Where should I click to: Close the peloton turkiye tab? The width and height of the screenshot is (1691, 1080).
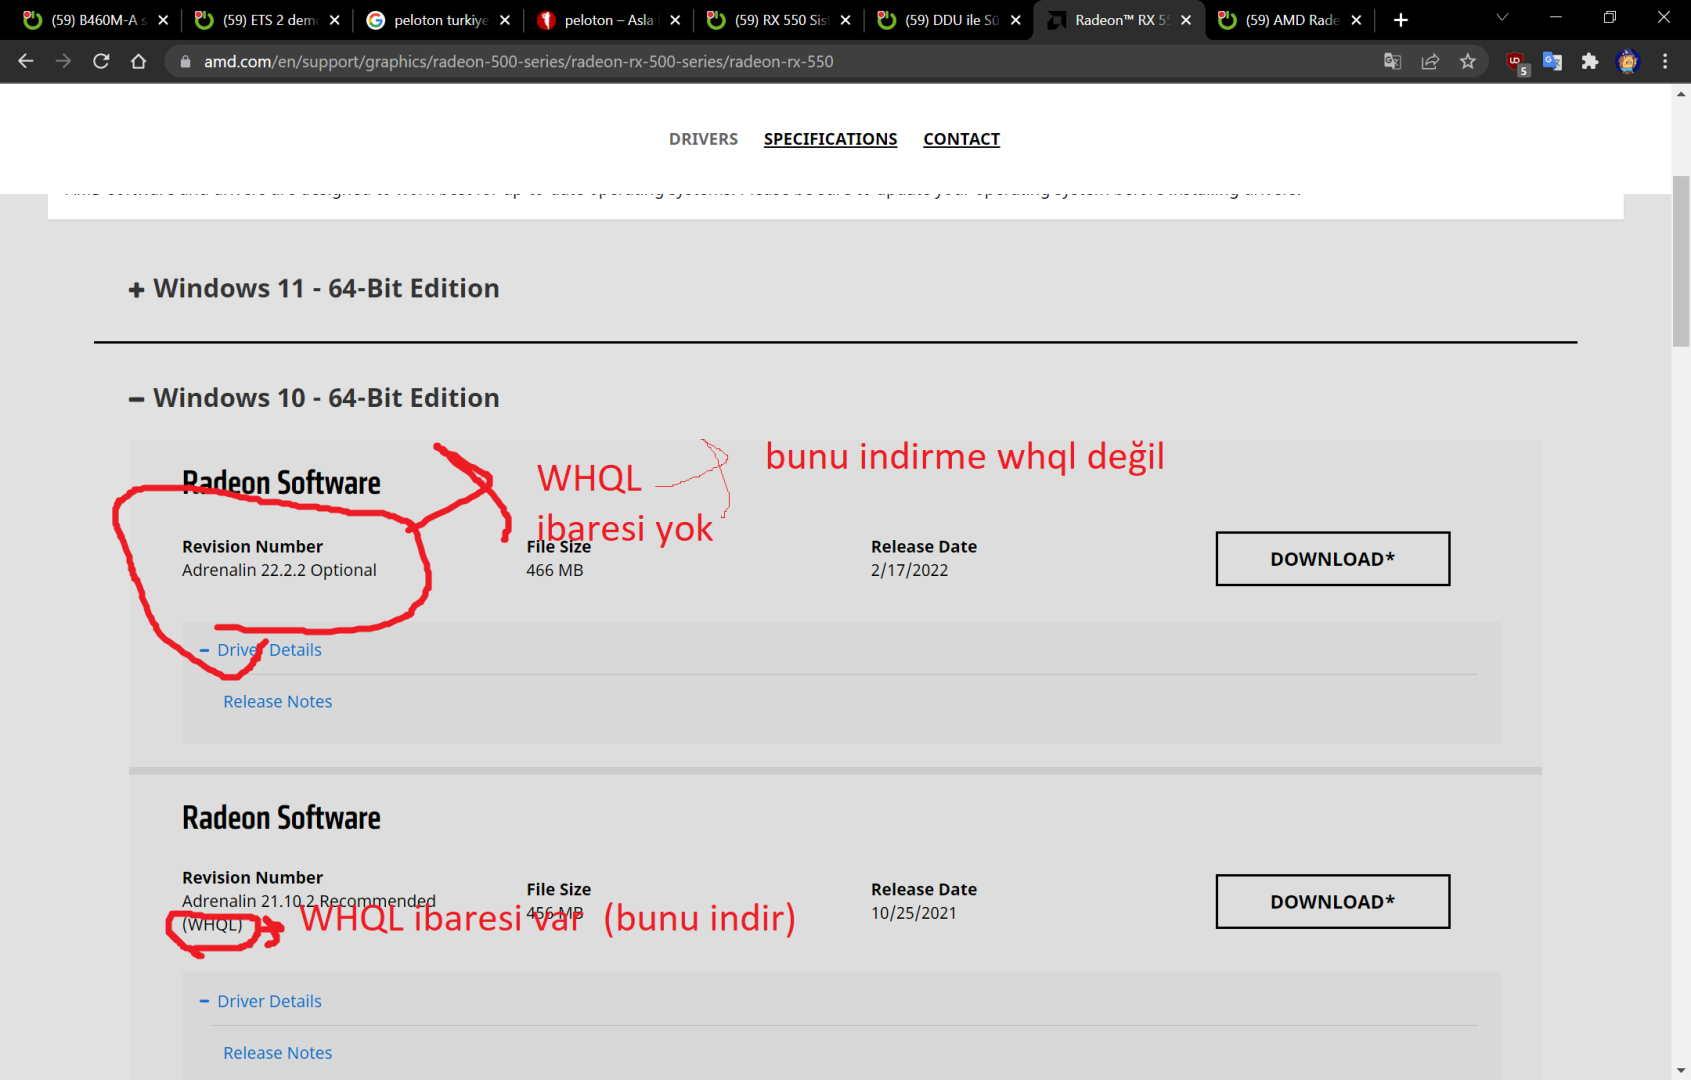click(505, 20)
